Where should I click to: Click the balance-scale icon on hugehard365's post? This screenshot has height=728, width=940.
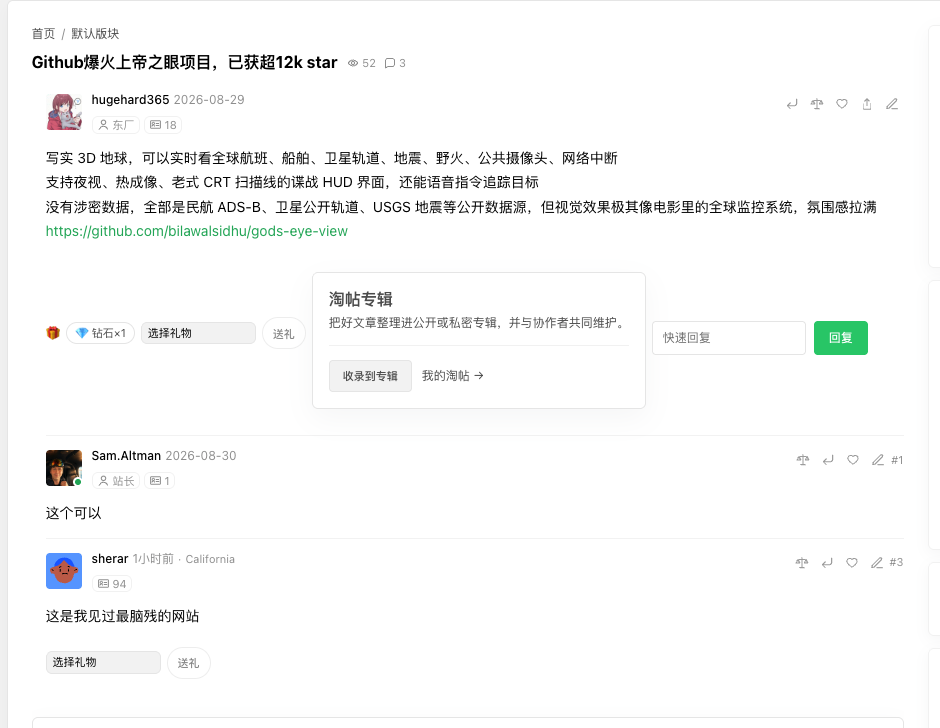[817, 104]
